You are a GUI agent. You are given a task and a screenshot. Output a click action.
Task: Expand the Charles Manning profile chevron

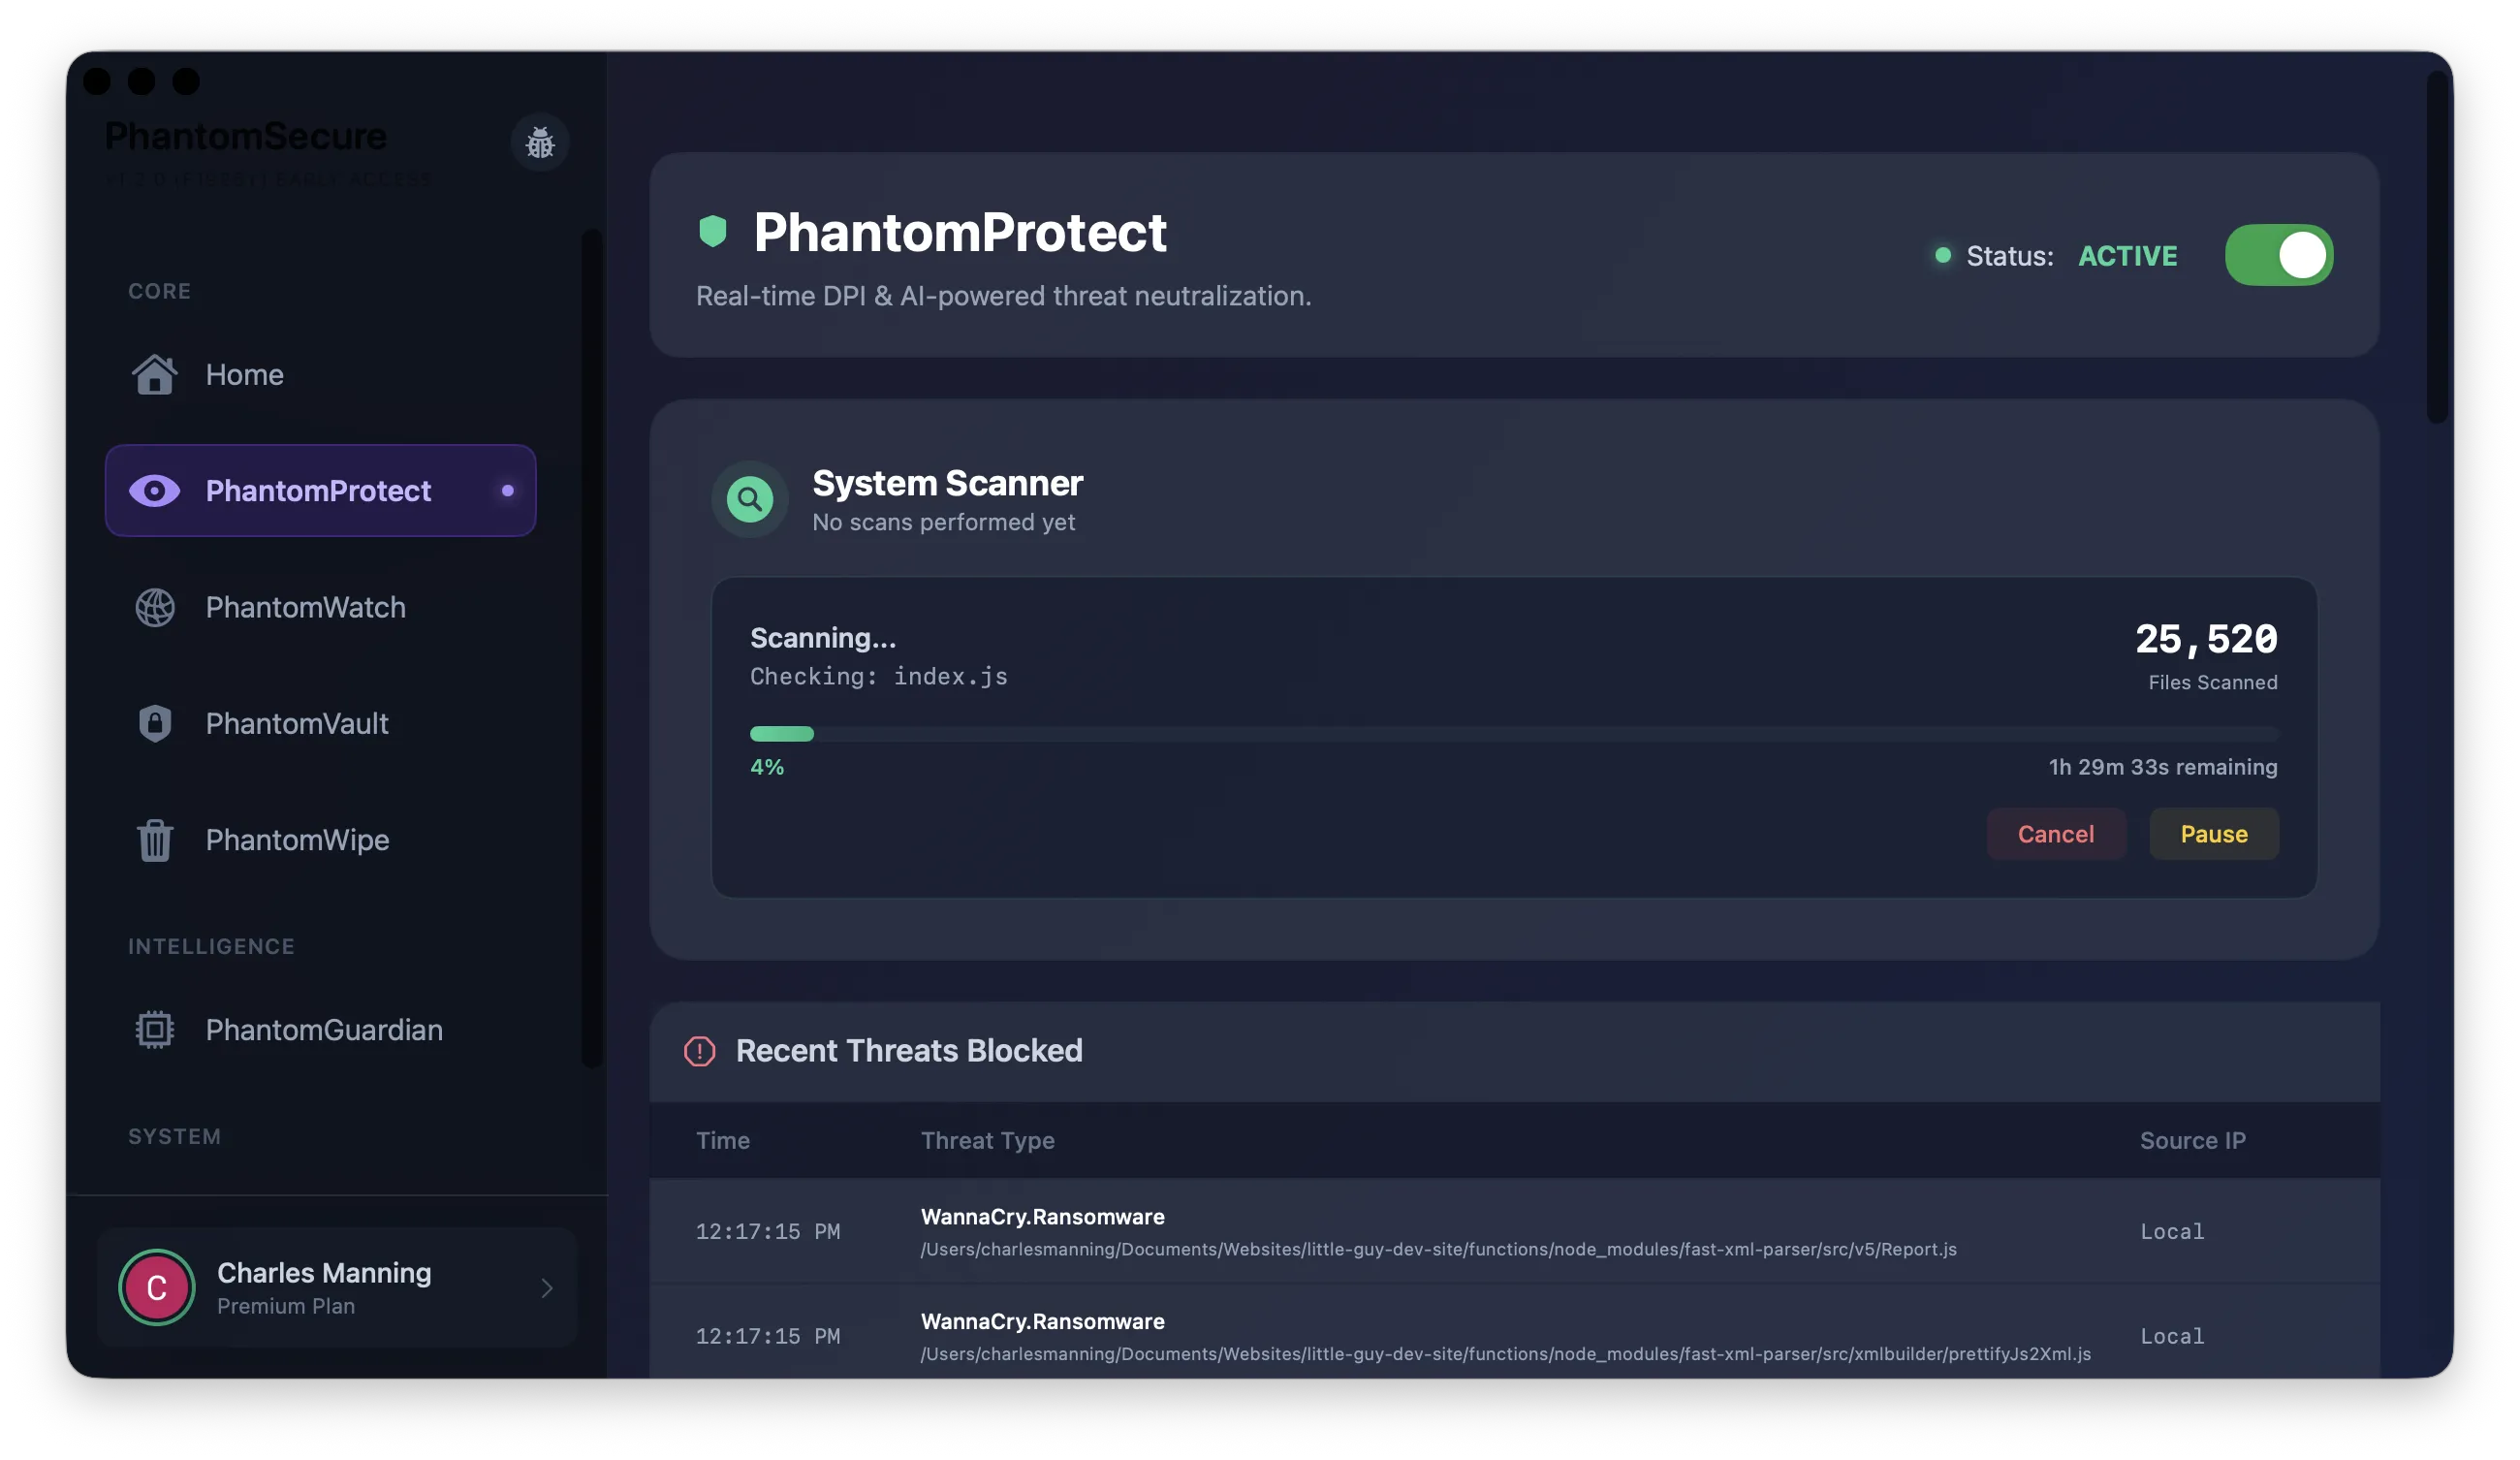tap(546, 1288)
